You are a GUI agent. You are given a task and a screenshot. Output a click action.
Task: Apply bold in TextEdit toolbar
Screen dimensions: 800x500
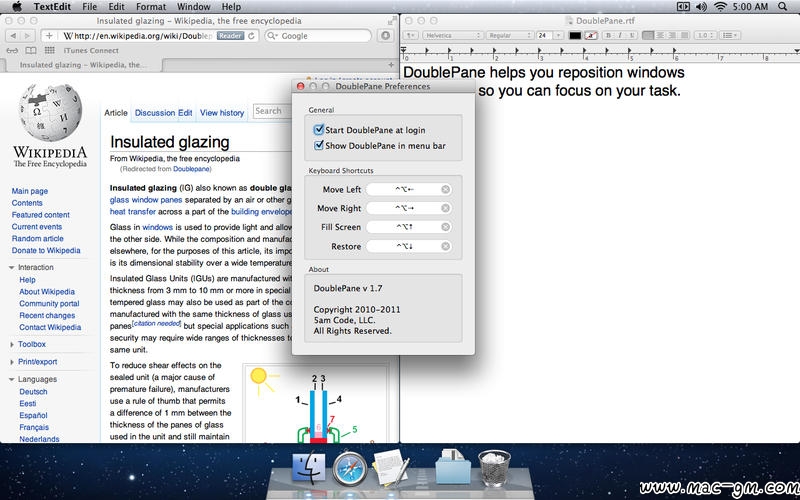click(608, 35)
